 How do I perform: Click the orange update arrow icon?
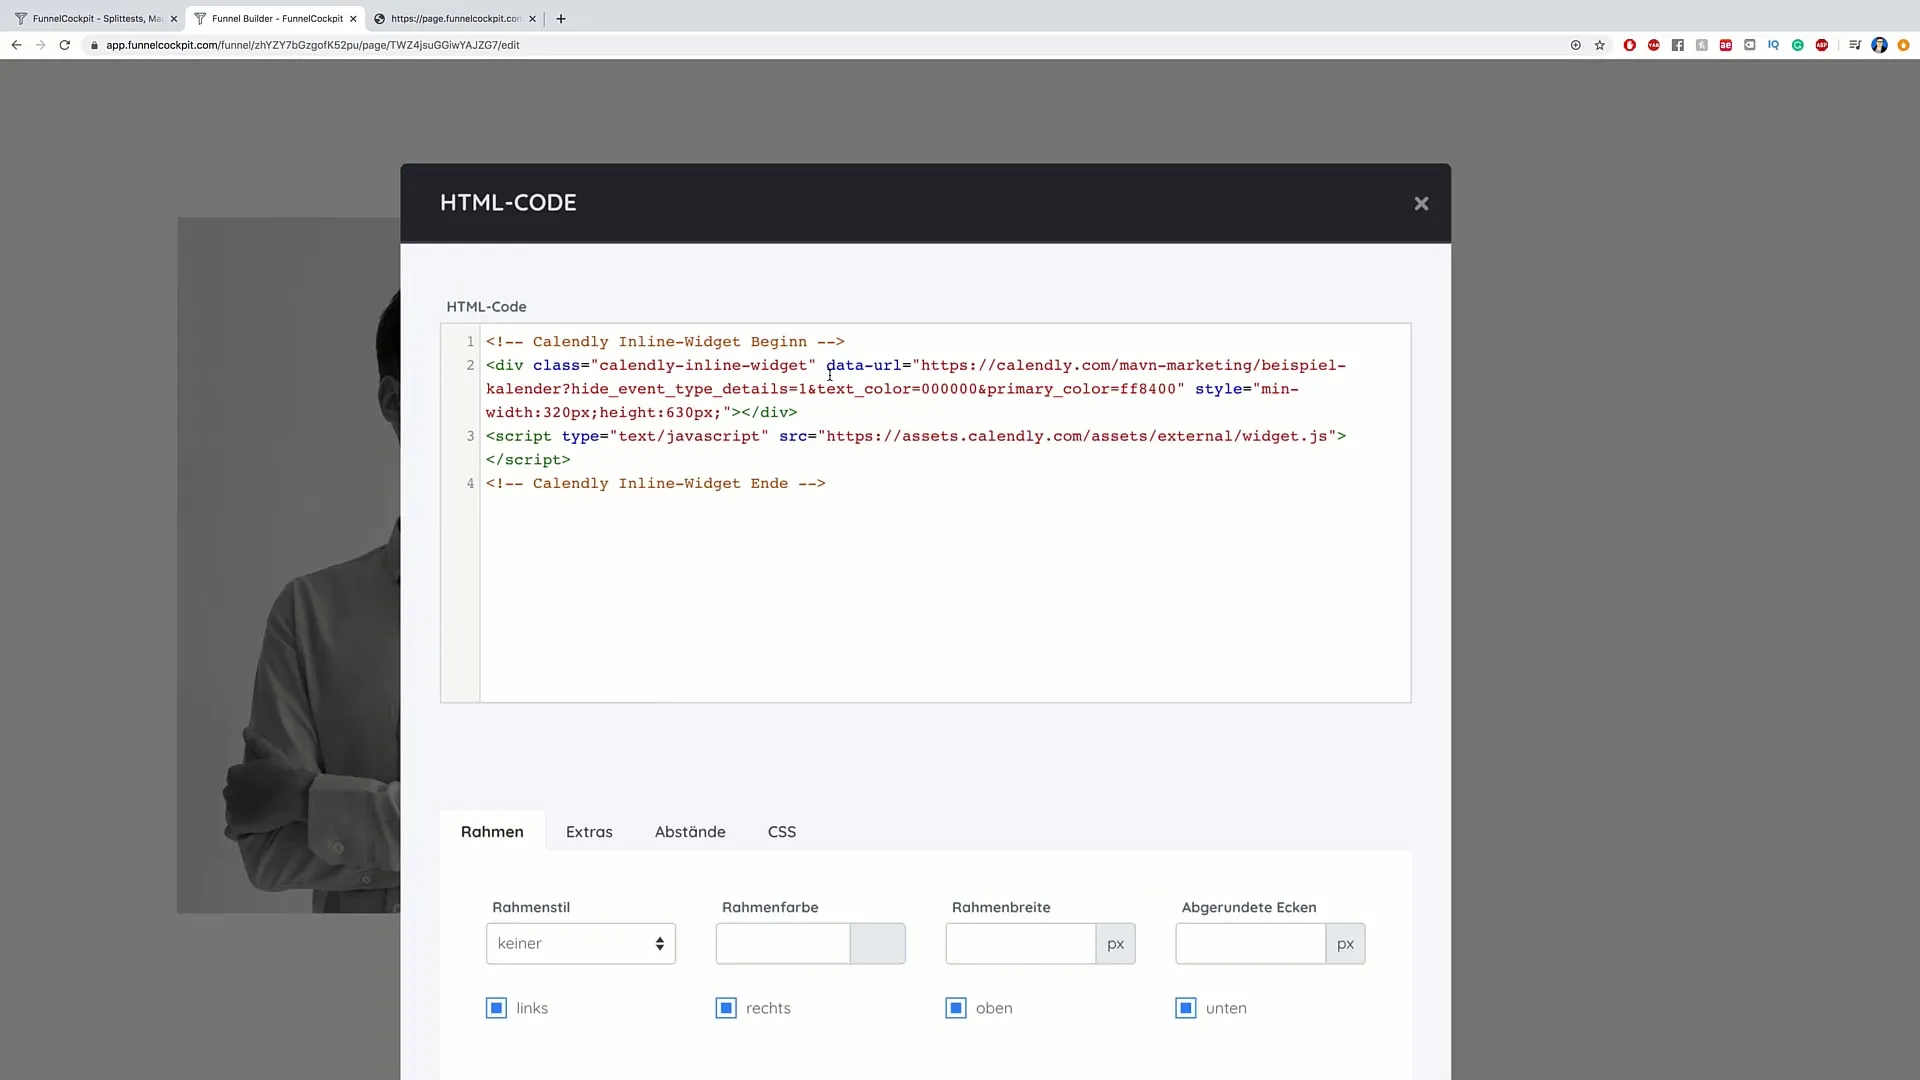(x=1903, y=45)
